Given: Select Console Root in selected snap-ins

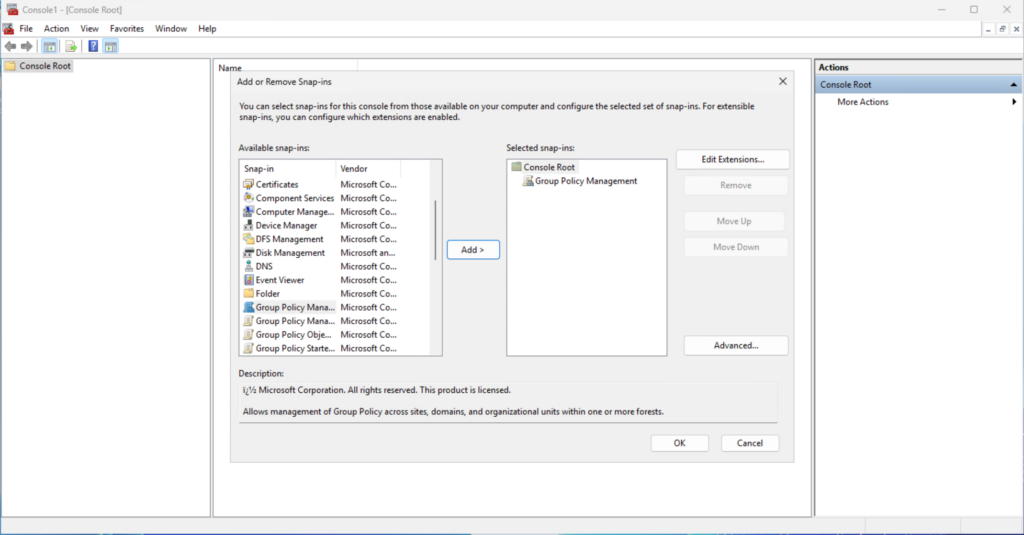Looking at the screenshot, I should tap(549, 167).
